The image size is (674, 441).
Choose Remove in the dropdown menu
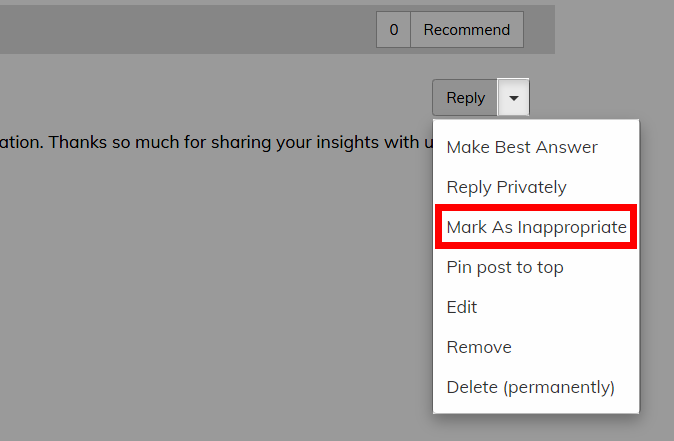click(536, 347)
